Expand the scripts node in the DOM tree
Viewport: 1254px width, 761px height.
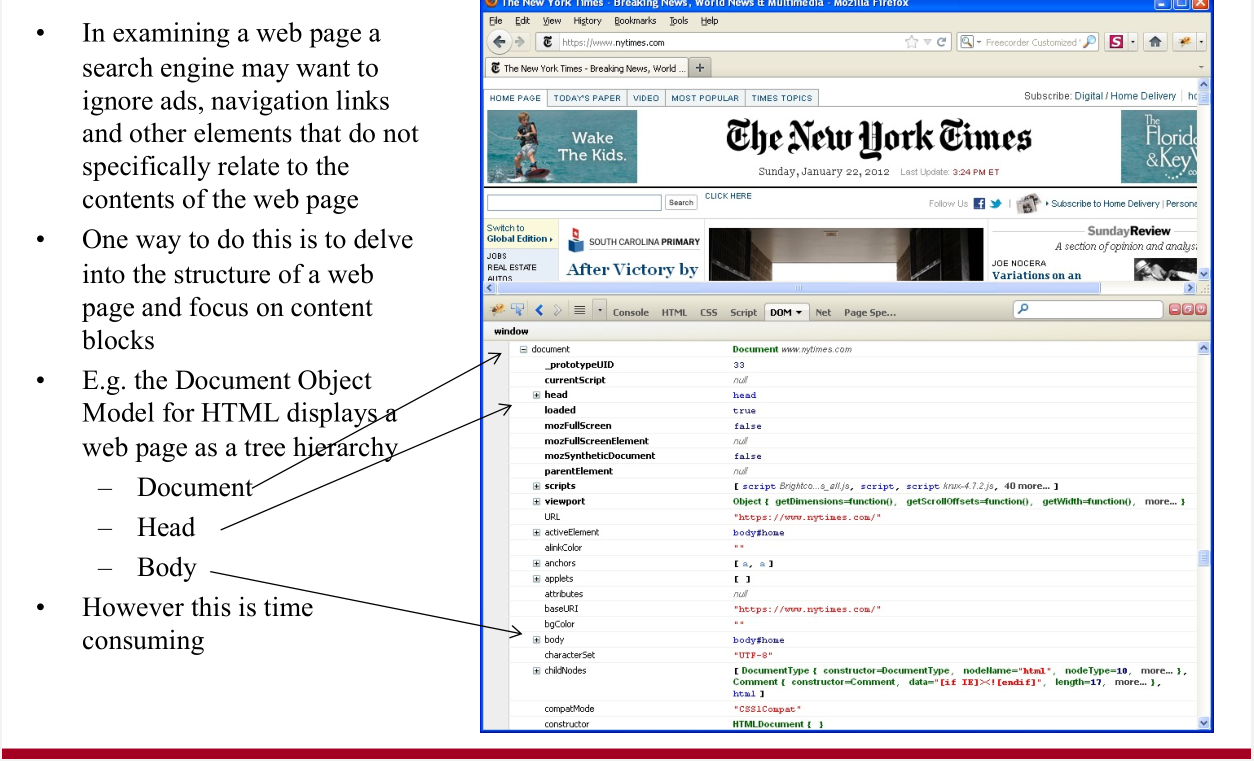(x=537, y=486)
